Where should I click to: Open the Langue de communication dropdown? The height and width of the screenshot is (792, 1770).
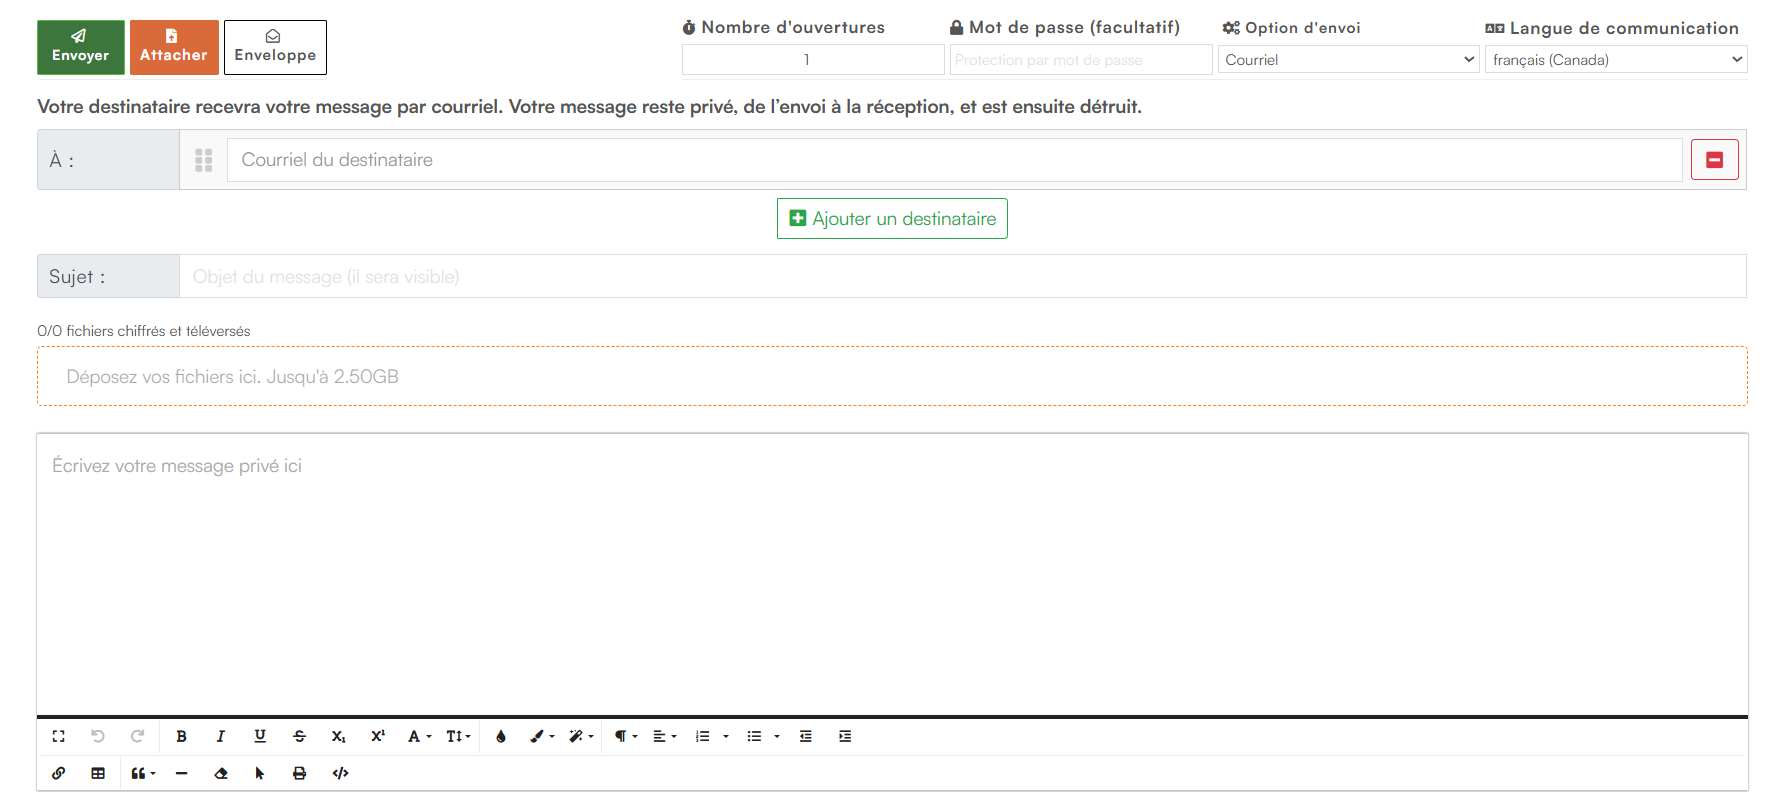point(1616,60)
